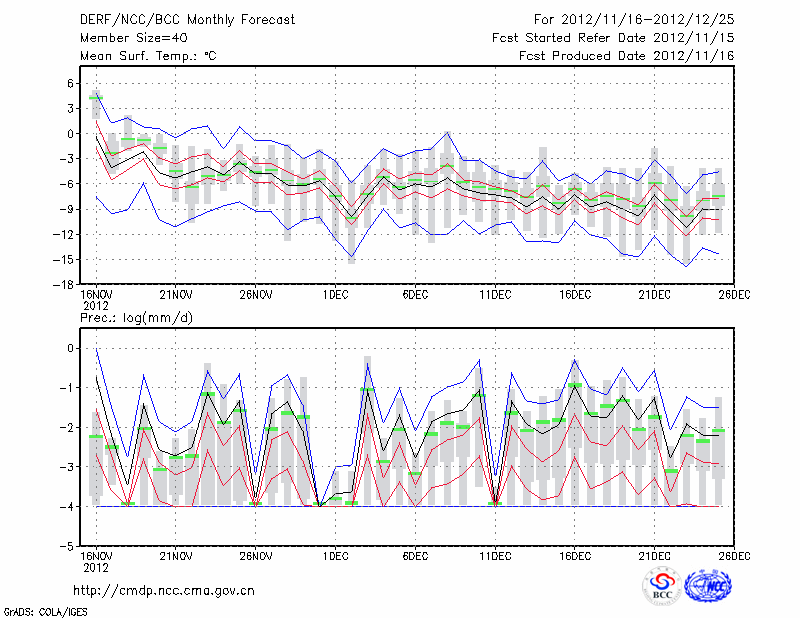Click 16DEC label under the temperature chart
The height and width of the screenshot is (618, 800).
click(575, 295)
